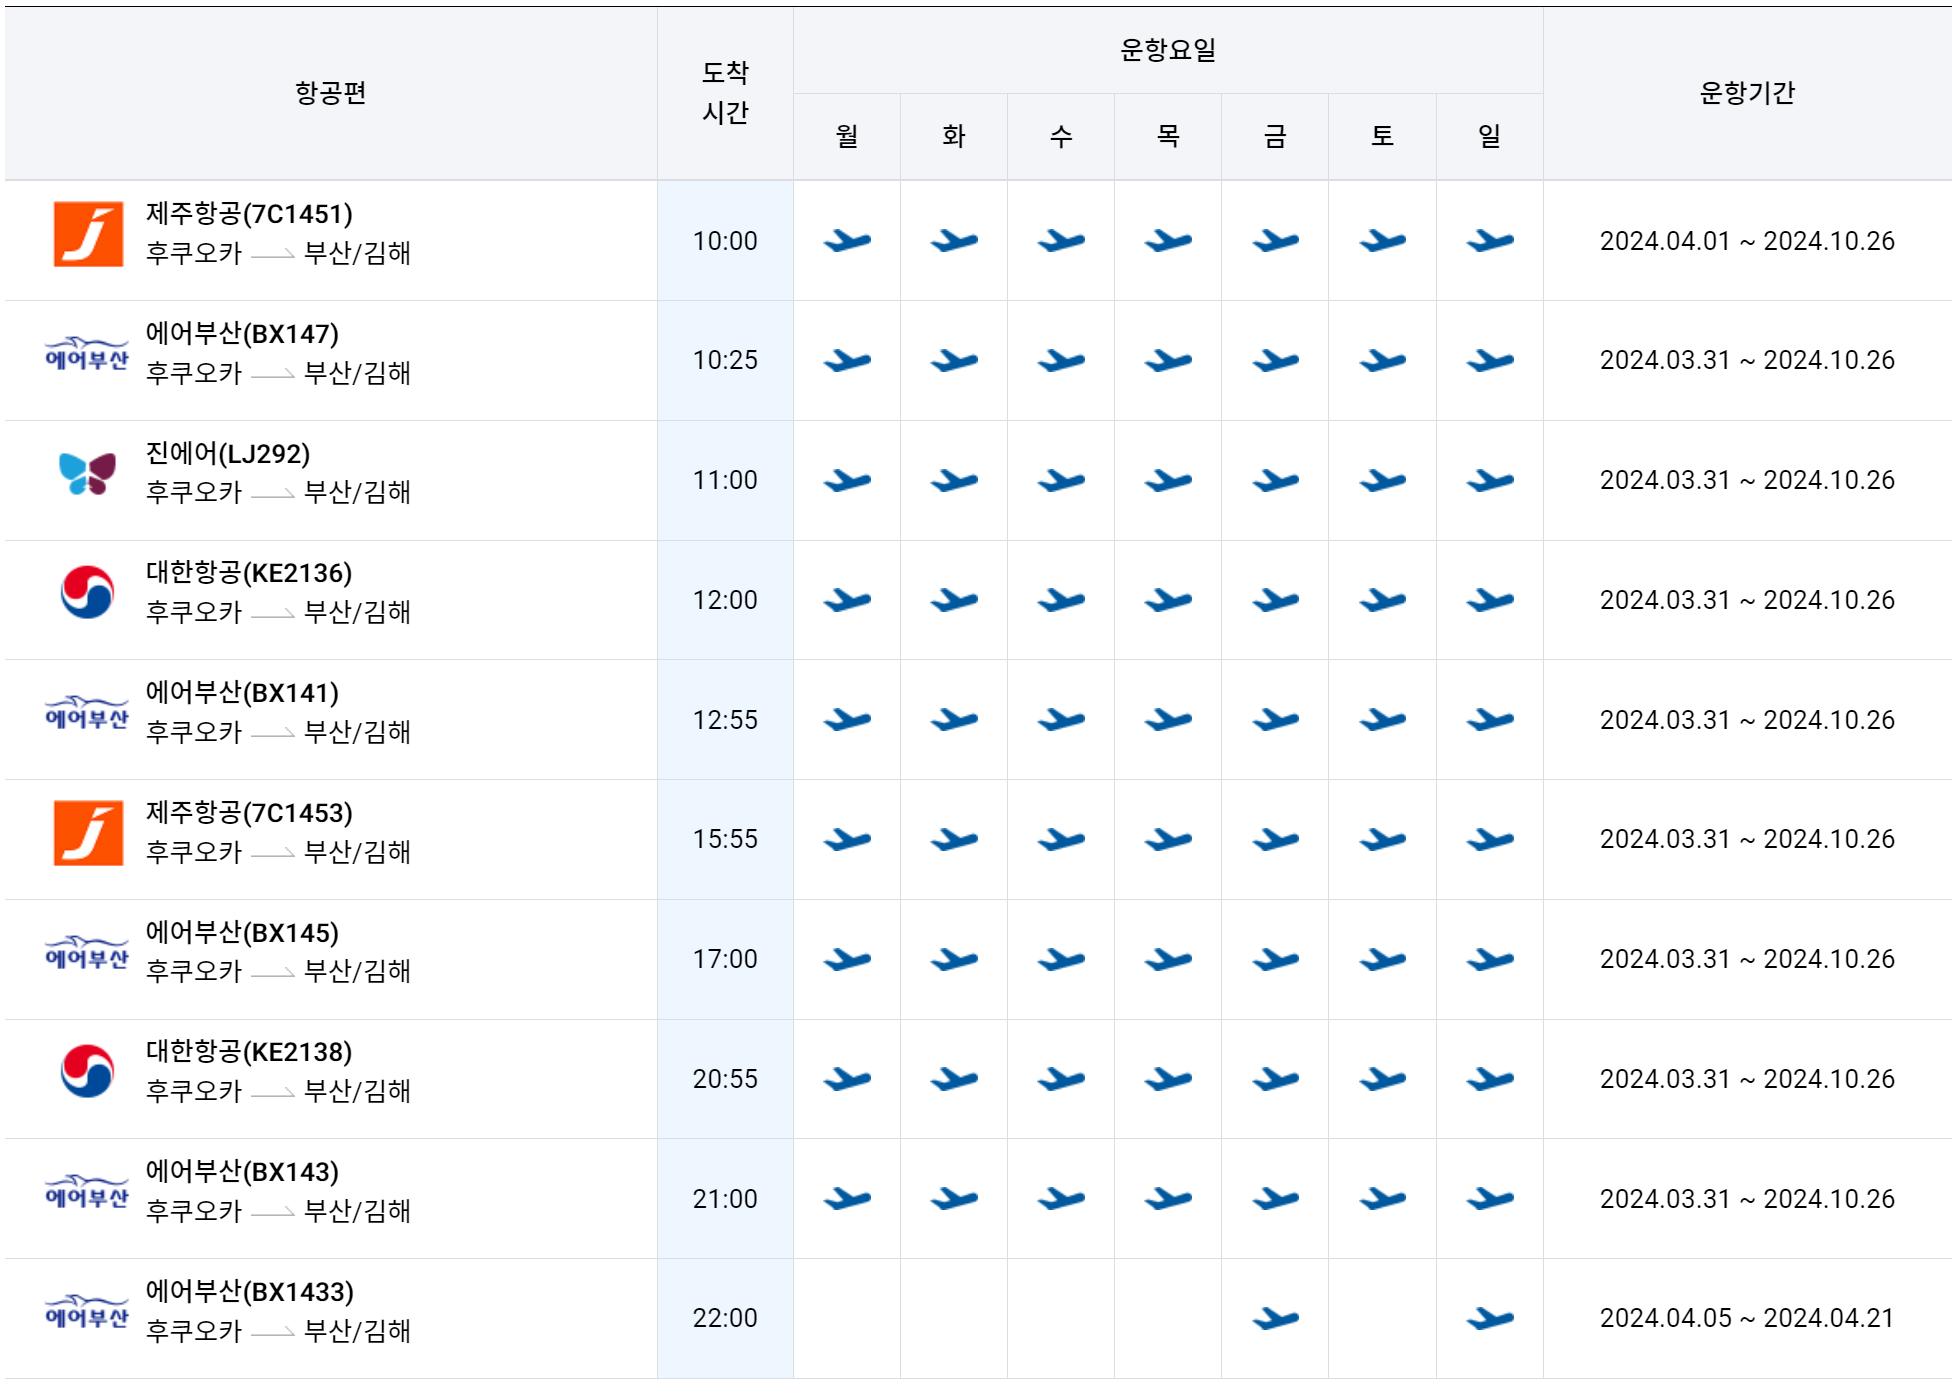Click the 22:00 arrival time cell
Viewport: 1960px width, 1387px height.
(725, 1318)
